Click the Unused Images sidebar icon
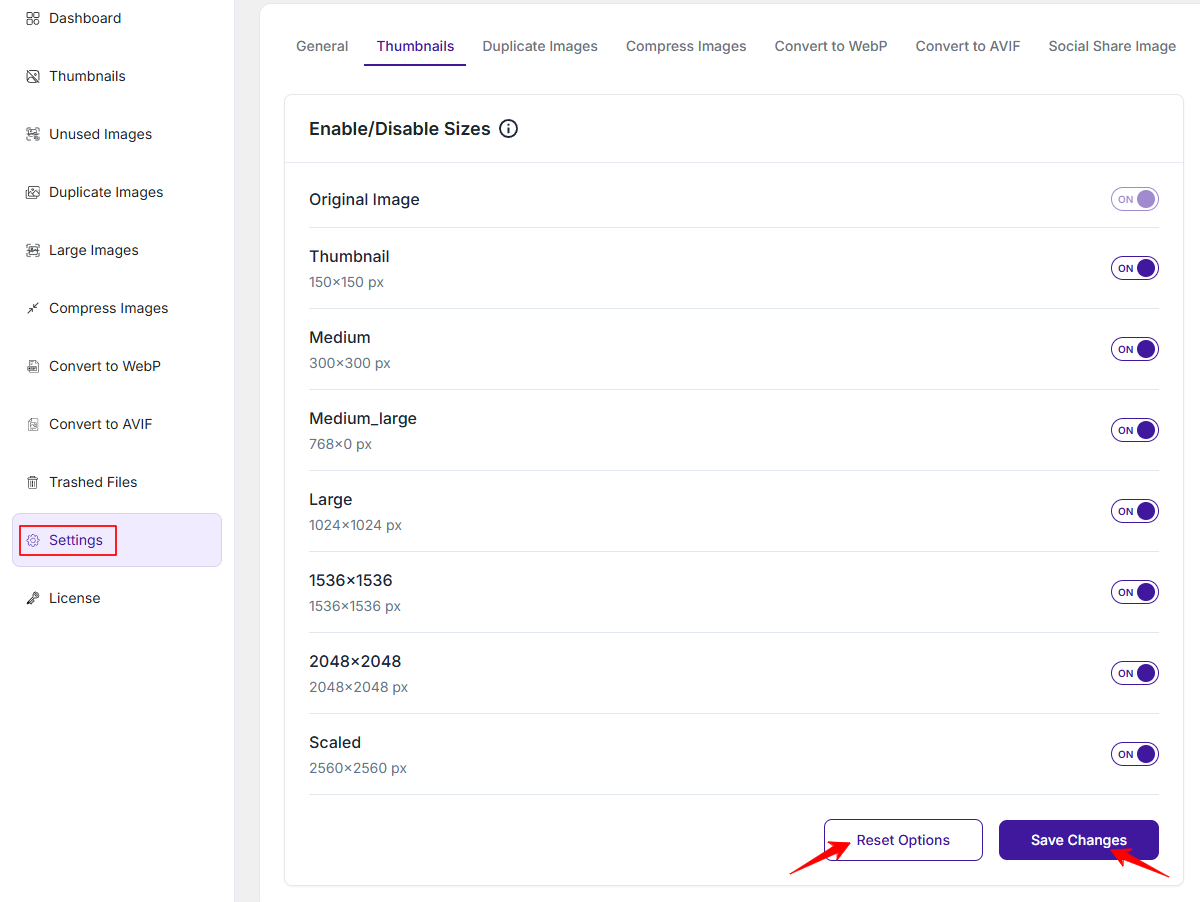 33,134
